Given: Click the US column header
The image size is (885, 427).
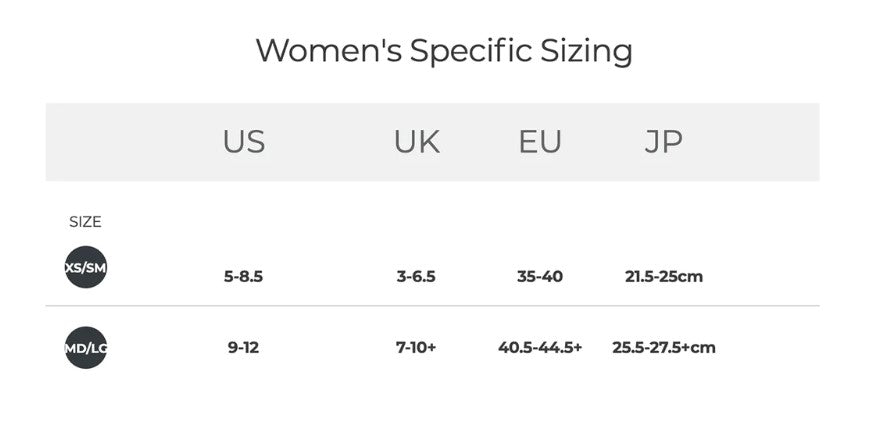Looking at the screenshot, I should click(244, 142).
